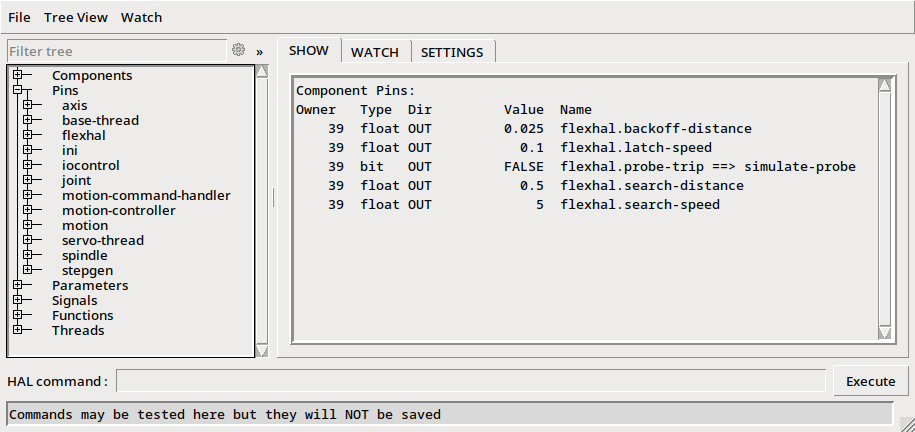The height and width of the screenshot is (432, 915).
Task: Click the HAL command input field
Action: pos(470,381)
